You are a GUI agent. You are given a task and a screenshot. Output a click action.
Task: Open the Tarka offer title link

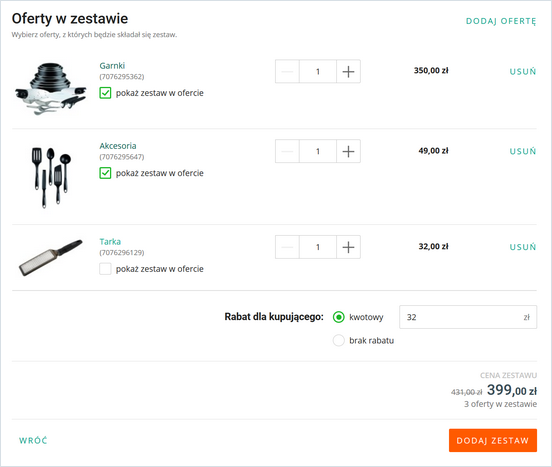tap(110, 241)
